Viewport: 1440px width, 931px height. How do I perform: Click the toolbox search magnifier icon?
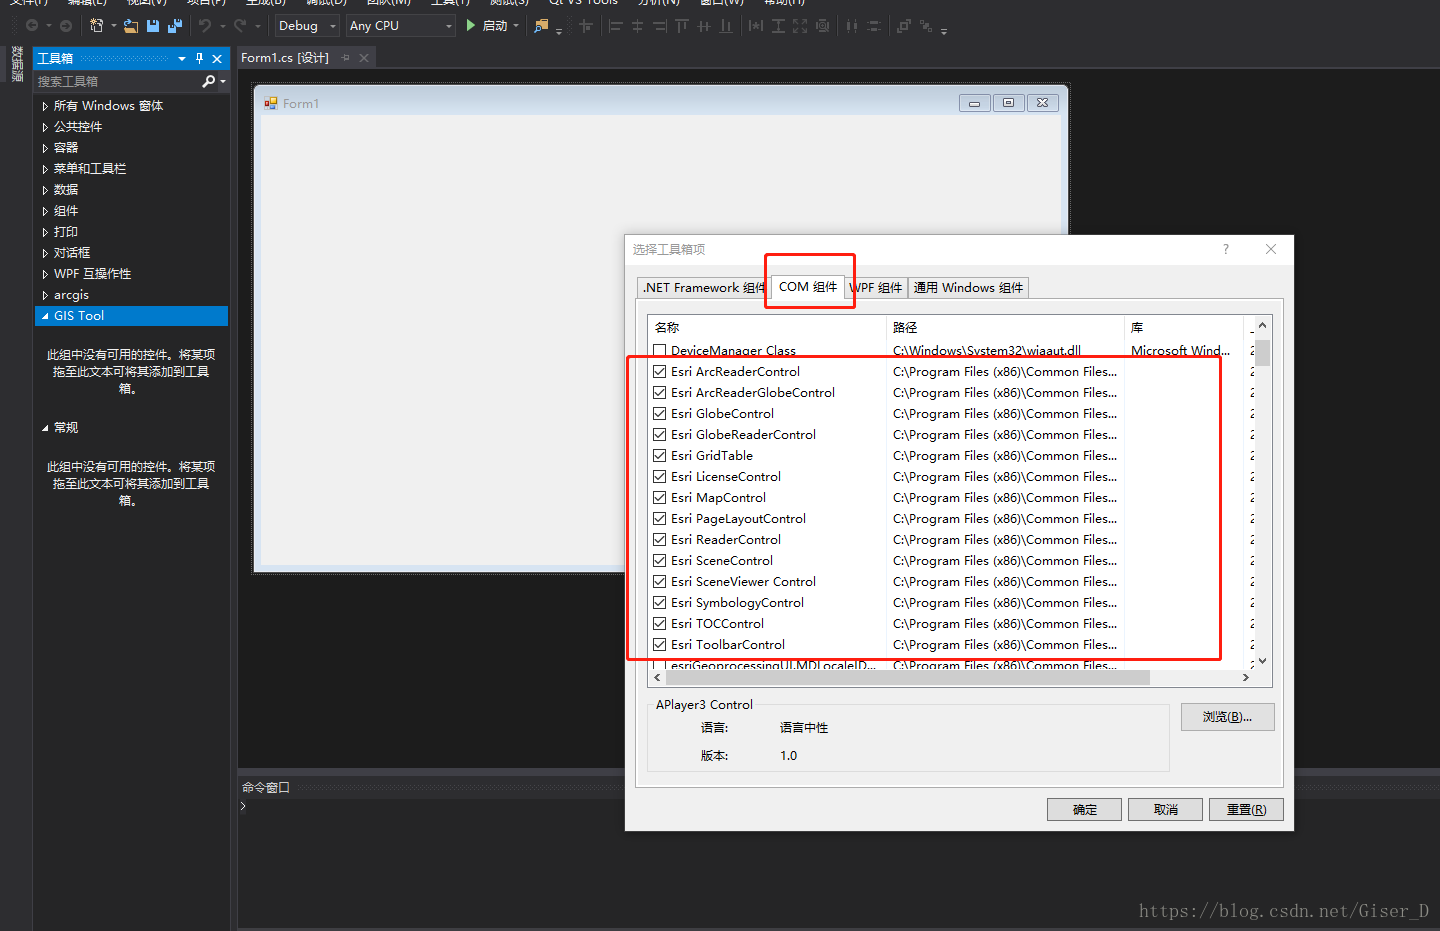coord(209,81)
